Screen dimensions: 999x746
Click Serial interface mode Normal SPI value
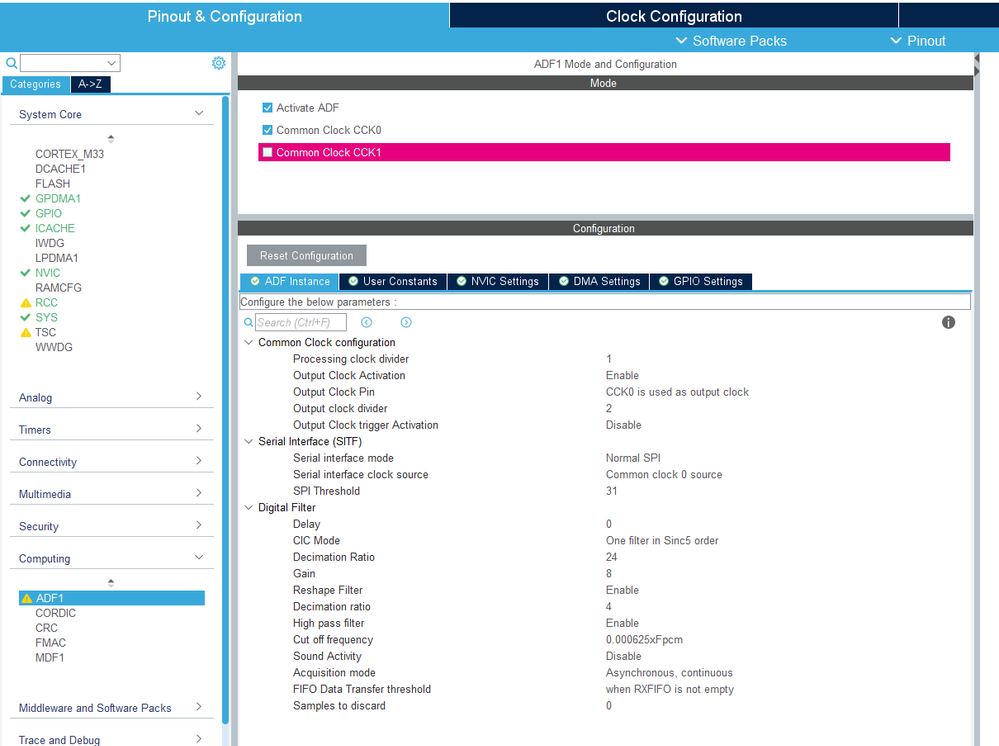pyautogui.click(x=633, y=458)
